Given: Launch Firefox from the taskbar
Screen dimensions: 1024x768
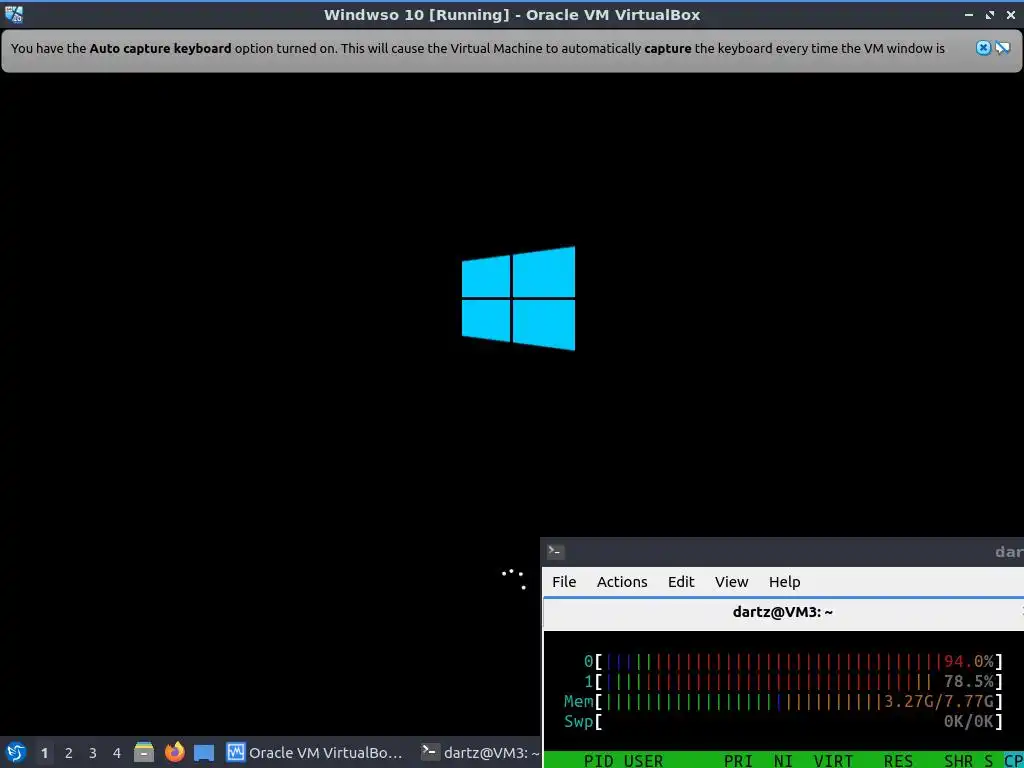Looking at the screenshot, I should click(x=174, y=752).
